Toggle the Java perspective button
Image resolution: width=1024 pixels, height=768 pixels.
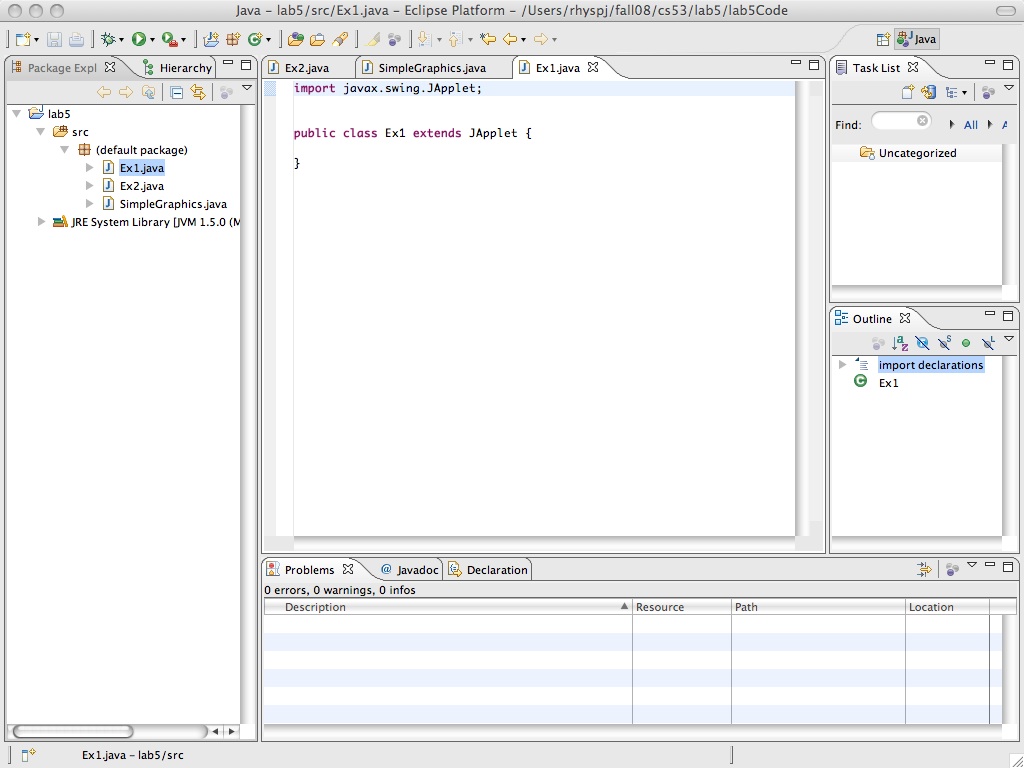(x=917, y=39)
